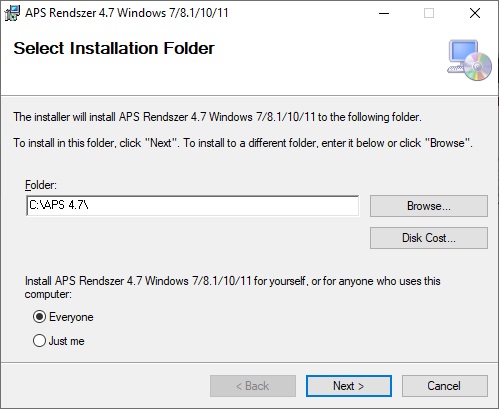Click the Folder: label above the path
This screenshot has width=499, height=409.
coord(41,185)
